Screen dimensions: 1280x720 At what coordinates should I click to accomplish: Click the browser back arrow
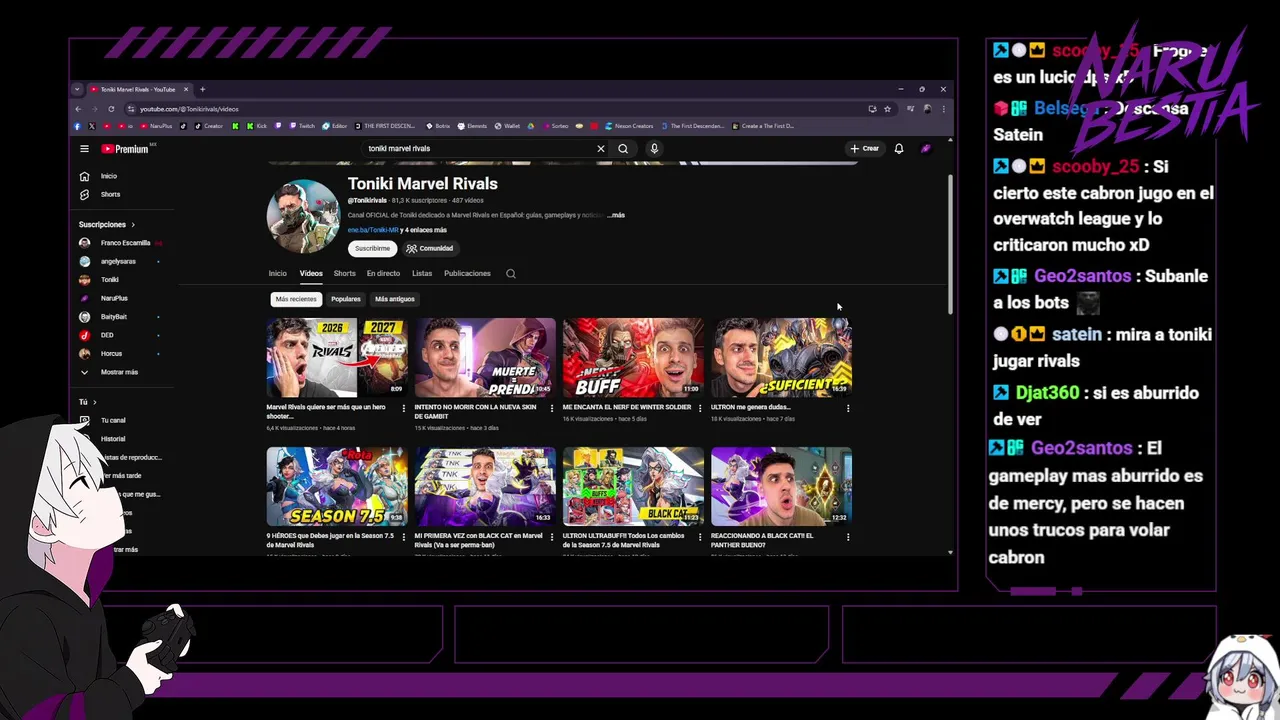point(78,108)
